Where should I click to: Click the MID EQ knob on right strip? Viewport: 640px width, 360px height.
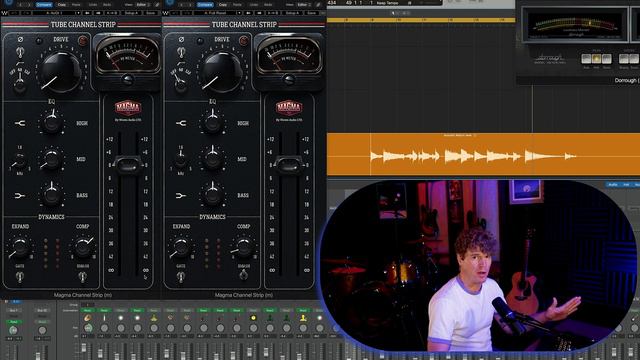(213, 159)
